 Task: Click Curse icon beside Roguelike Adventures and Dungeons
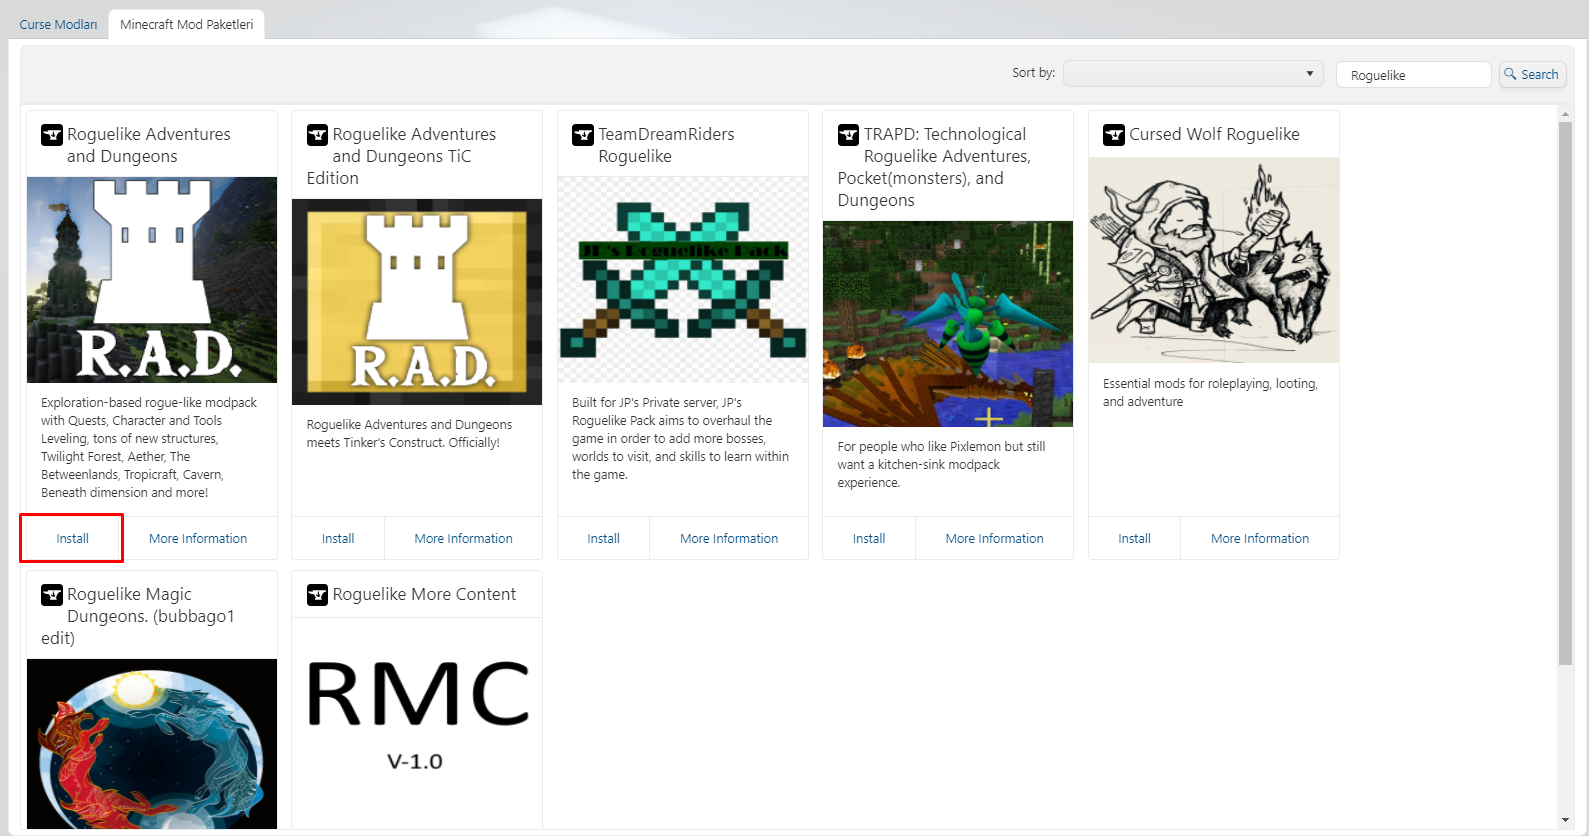52,135
